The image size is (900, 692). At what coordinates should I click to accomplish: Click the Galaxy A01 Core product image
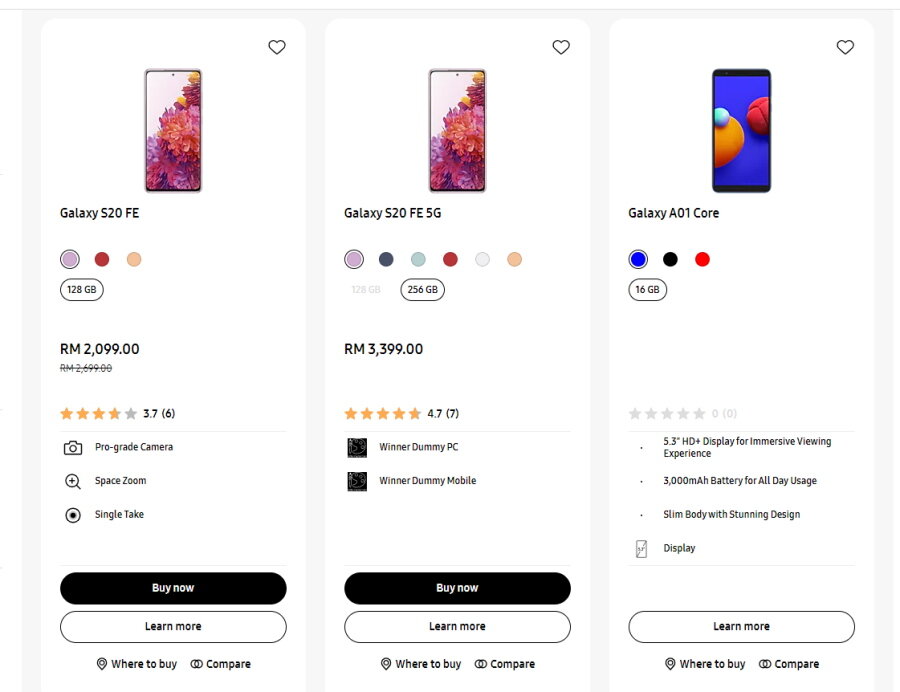coord(741,130)
